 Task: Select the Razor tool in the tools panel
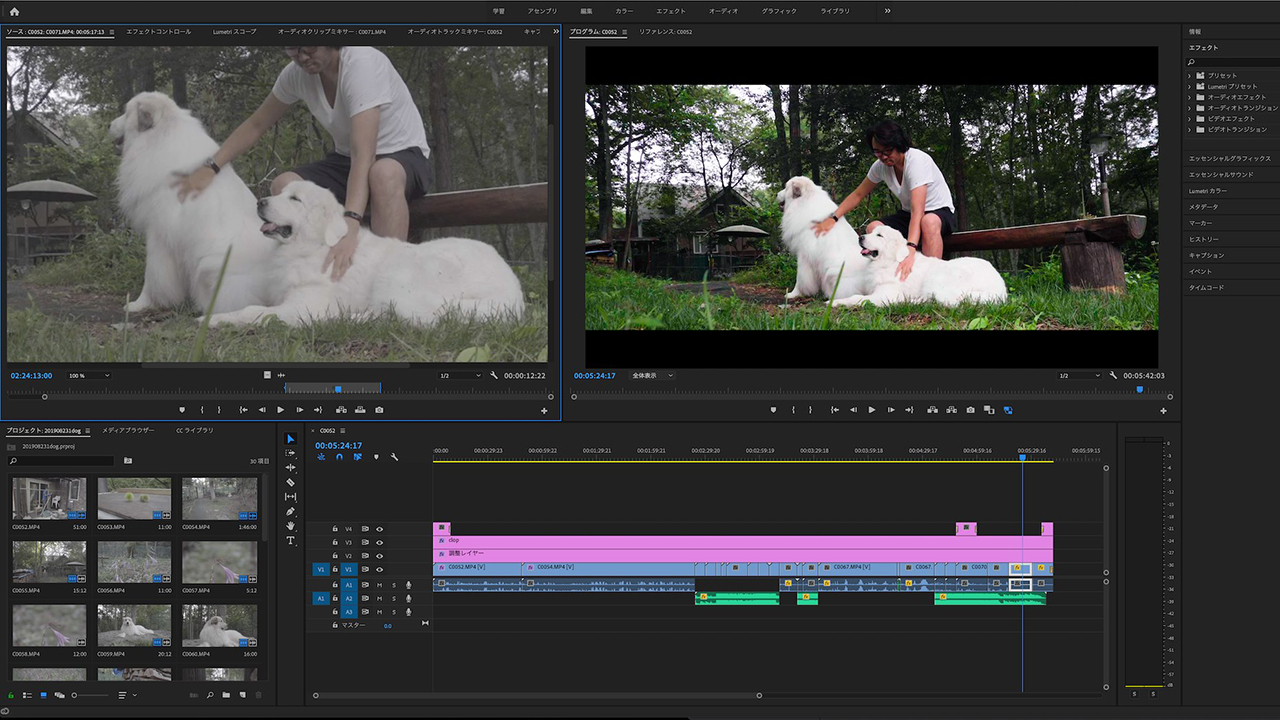click(291, 482)
